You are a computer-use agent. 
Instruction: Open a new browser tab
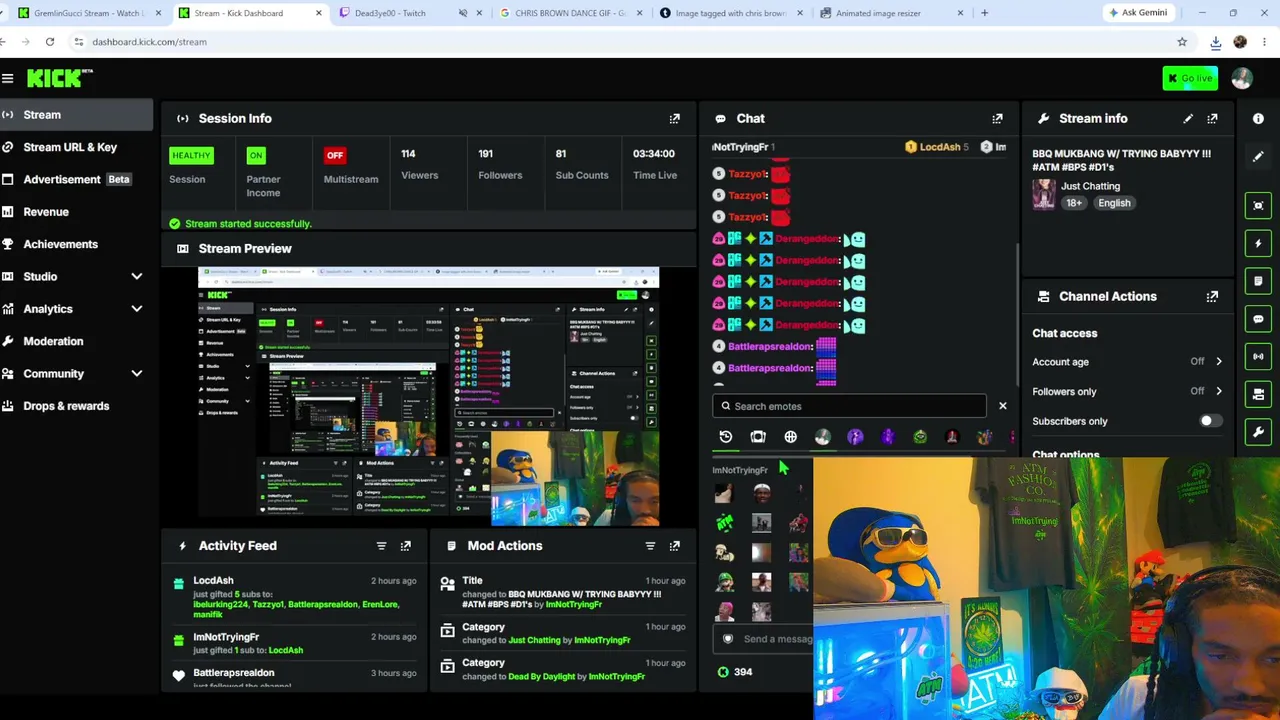coord(984,13)
